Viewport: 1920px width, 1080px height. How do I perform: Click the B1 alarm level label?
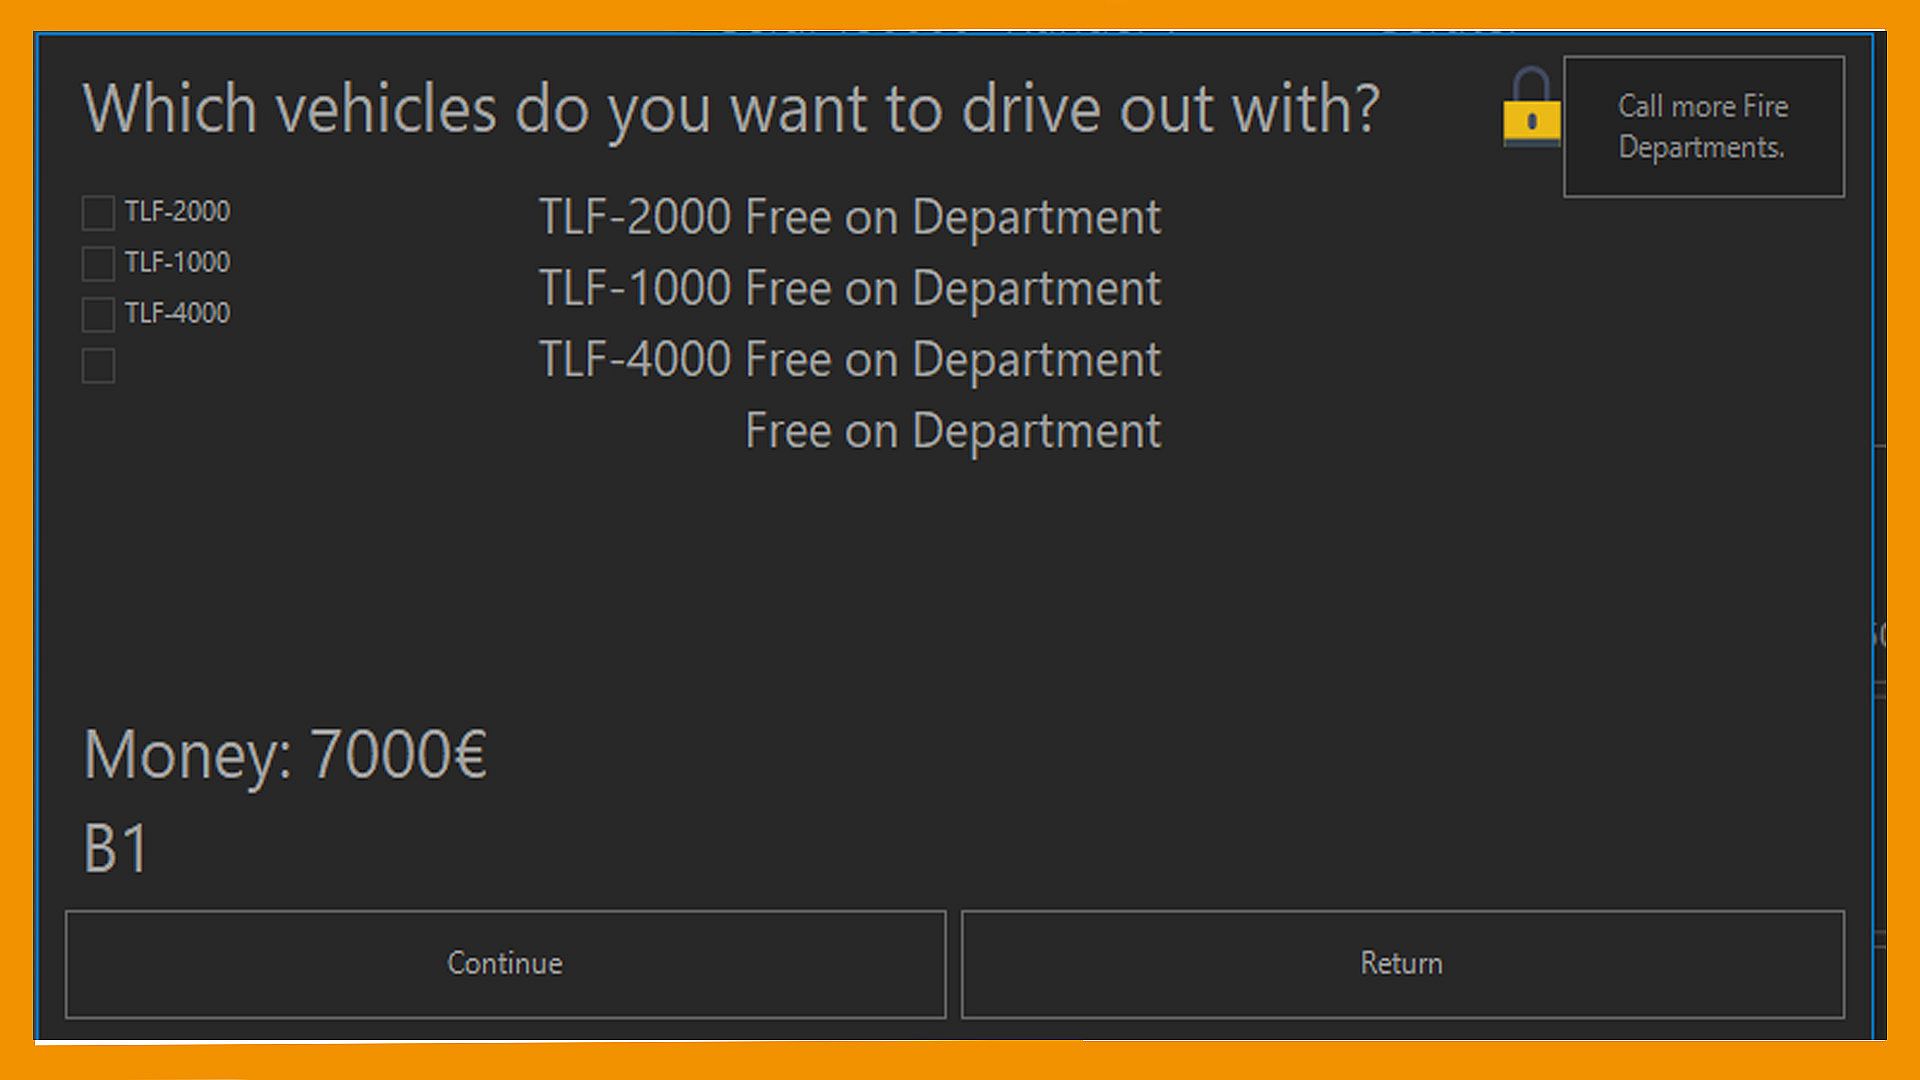pos(116,850)
